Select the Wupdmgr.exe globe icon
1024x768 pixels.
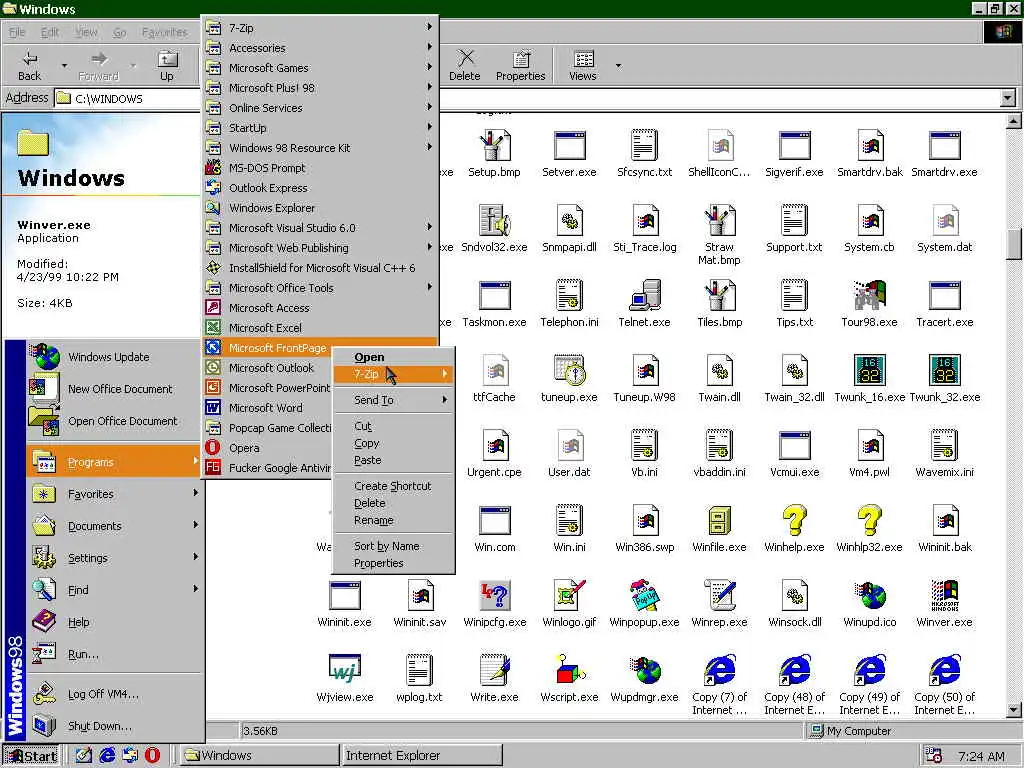(645, 670)
